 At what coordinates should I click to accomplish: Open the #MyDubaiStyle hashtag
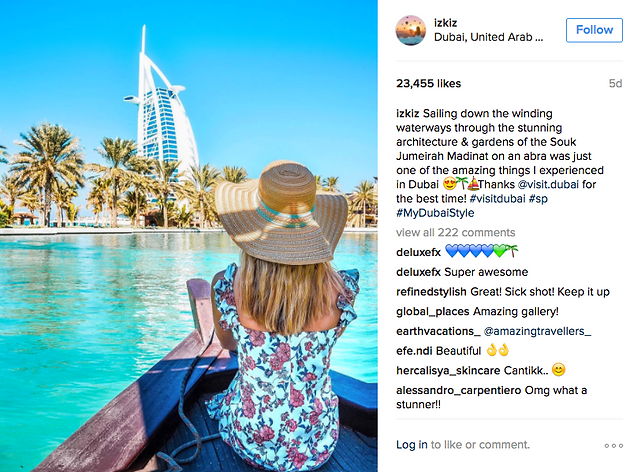[435, 213]
